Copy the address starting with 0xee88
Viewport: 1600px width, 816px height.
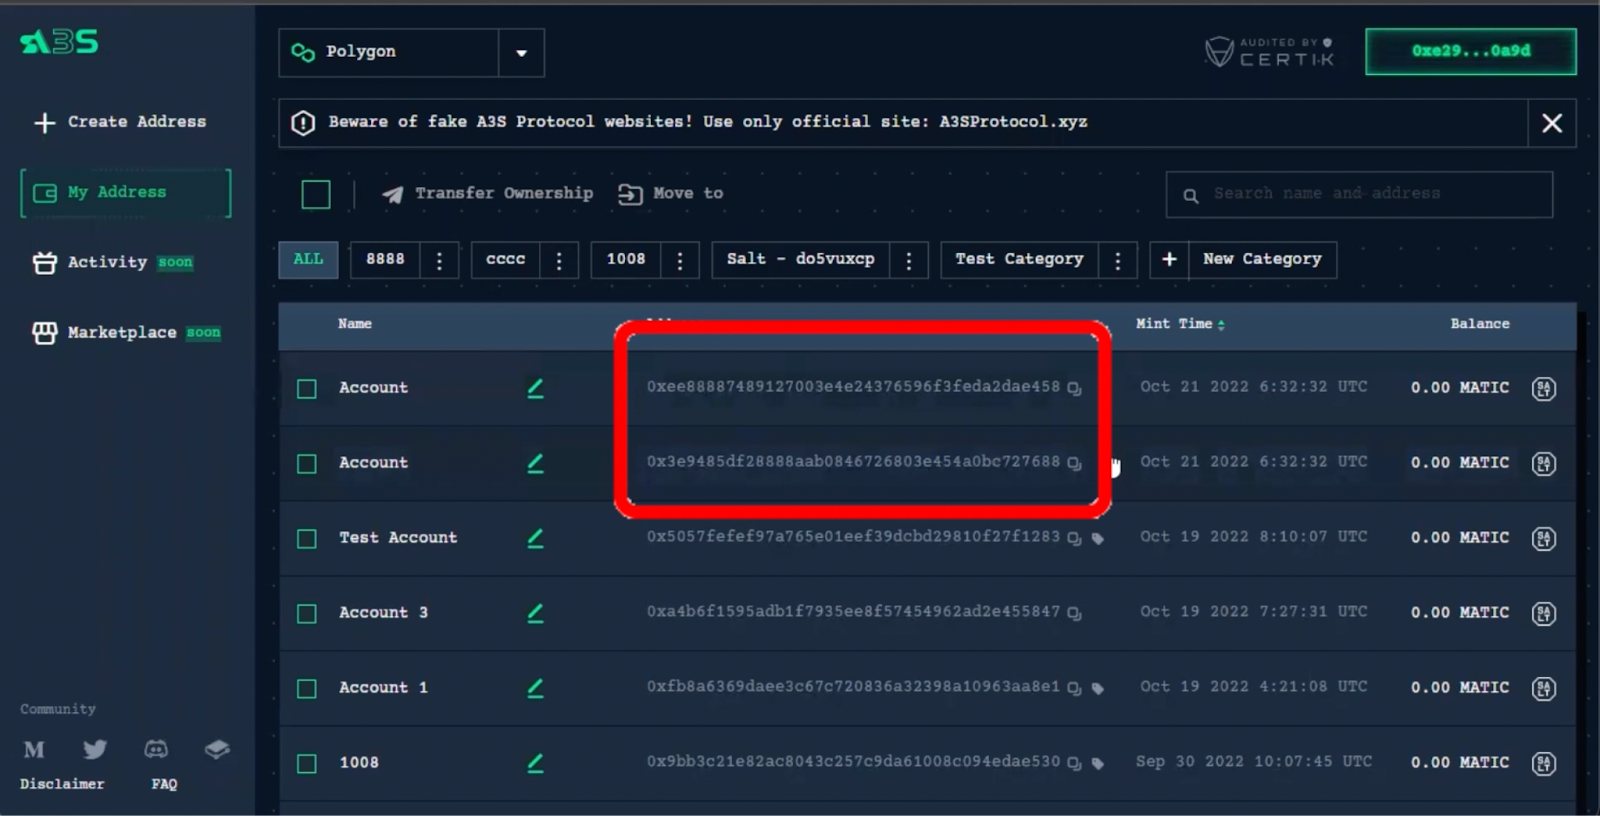1074,388
